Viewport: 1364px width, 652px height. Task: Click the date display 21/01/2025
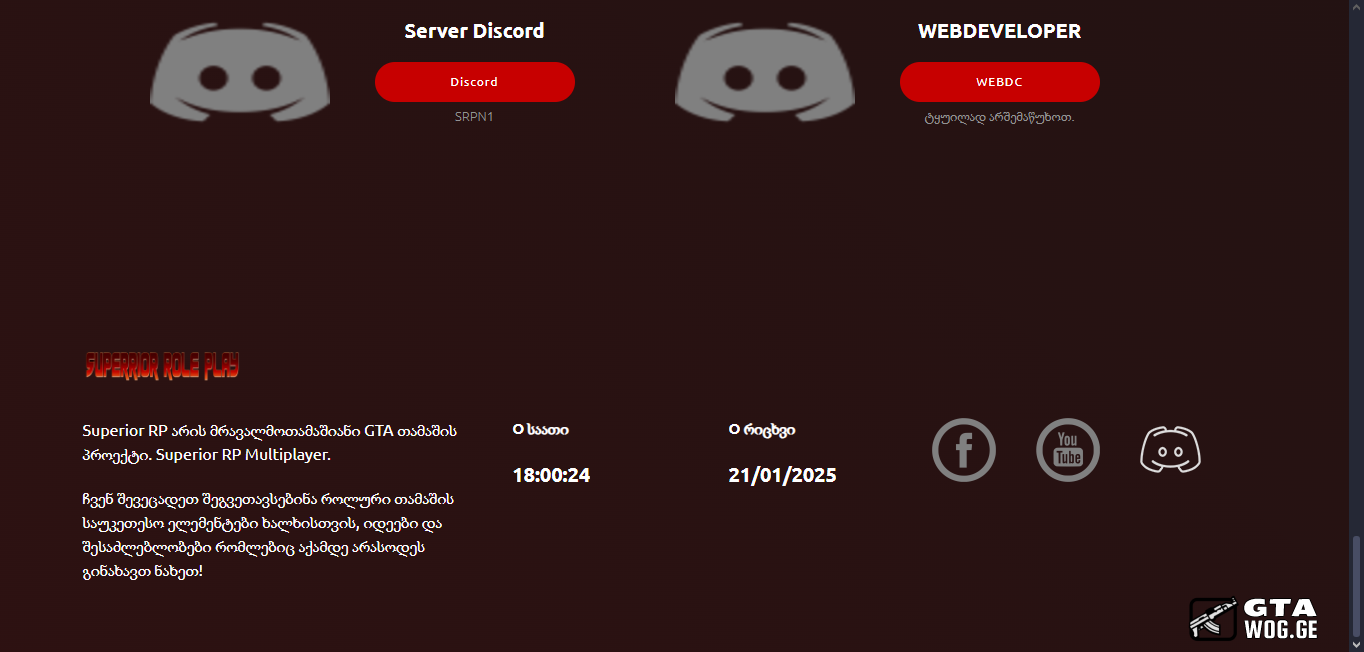click(x=782, y=476)
